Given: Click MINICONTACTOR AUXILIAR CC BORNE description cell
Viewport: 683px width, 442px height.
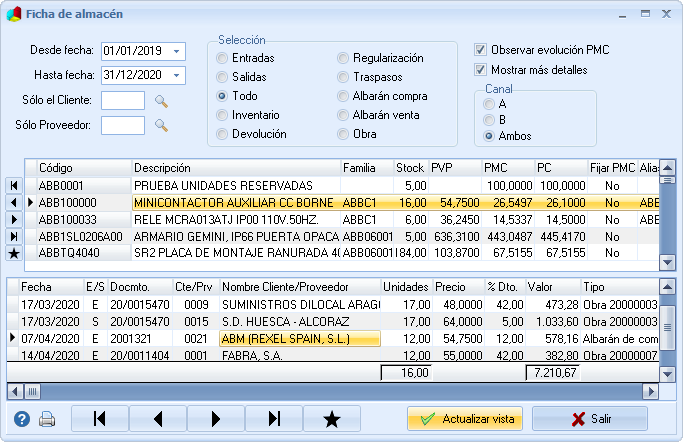Looking at the screenshot, I should (x=236, y=203).
